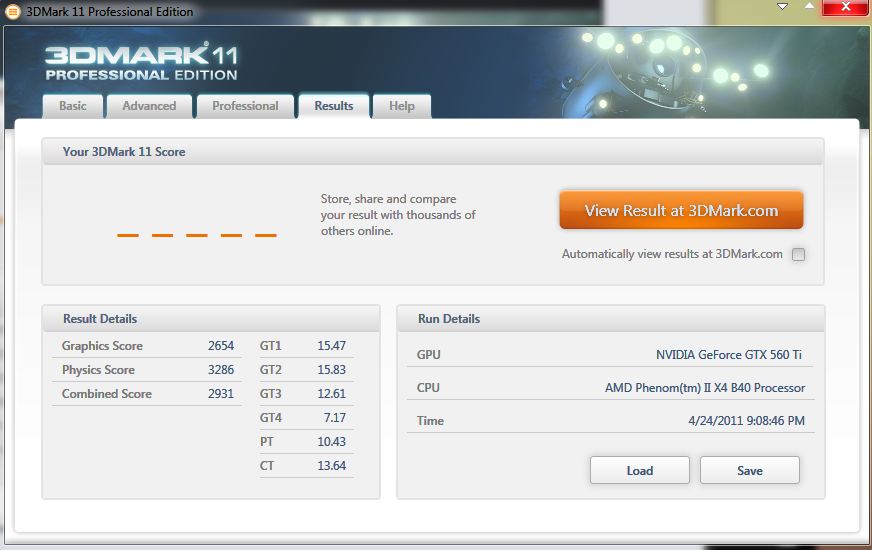Click the Run Details panel header
This screenshot has height=550, width=872.
click(x=611, y=319)
